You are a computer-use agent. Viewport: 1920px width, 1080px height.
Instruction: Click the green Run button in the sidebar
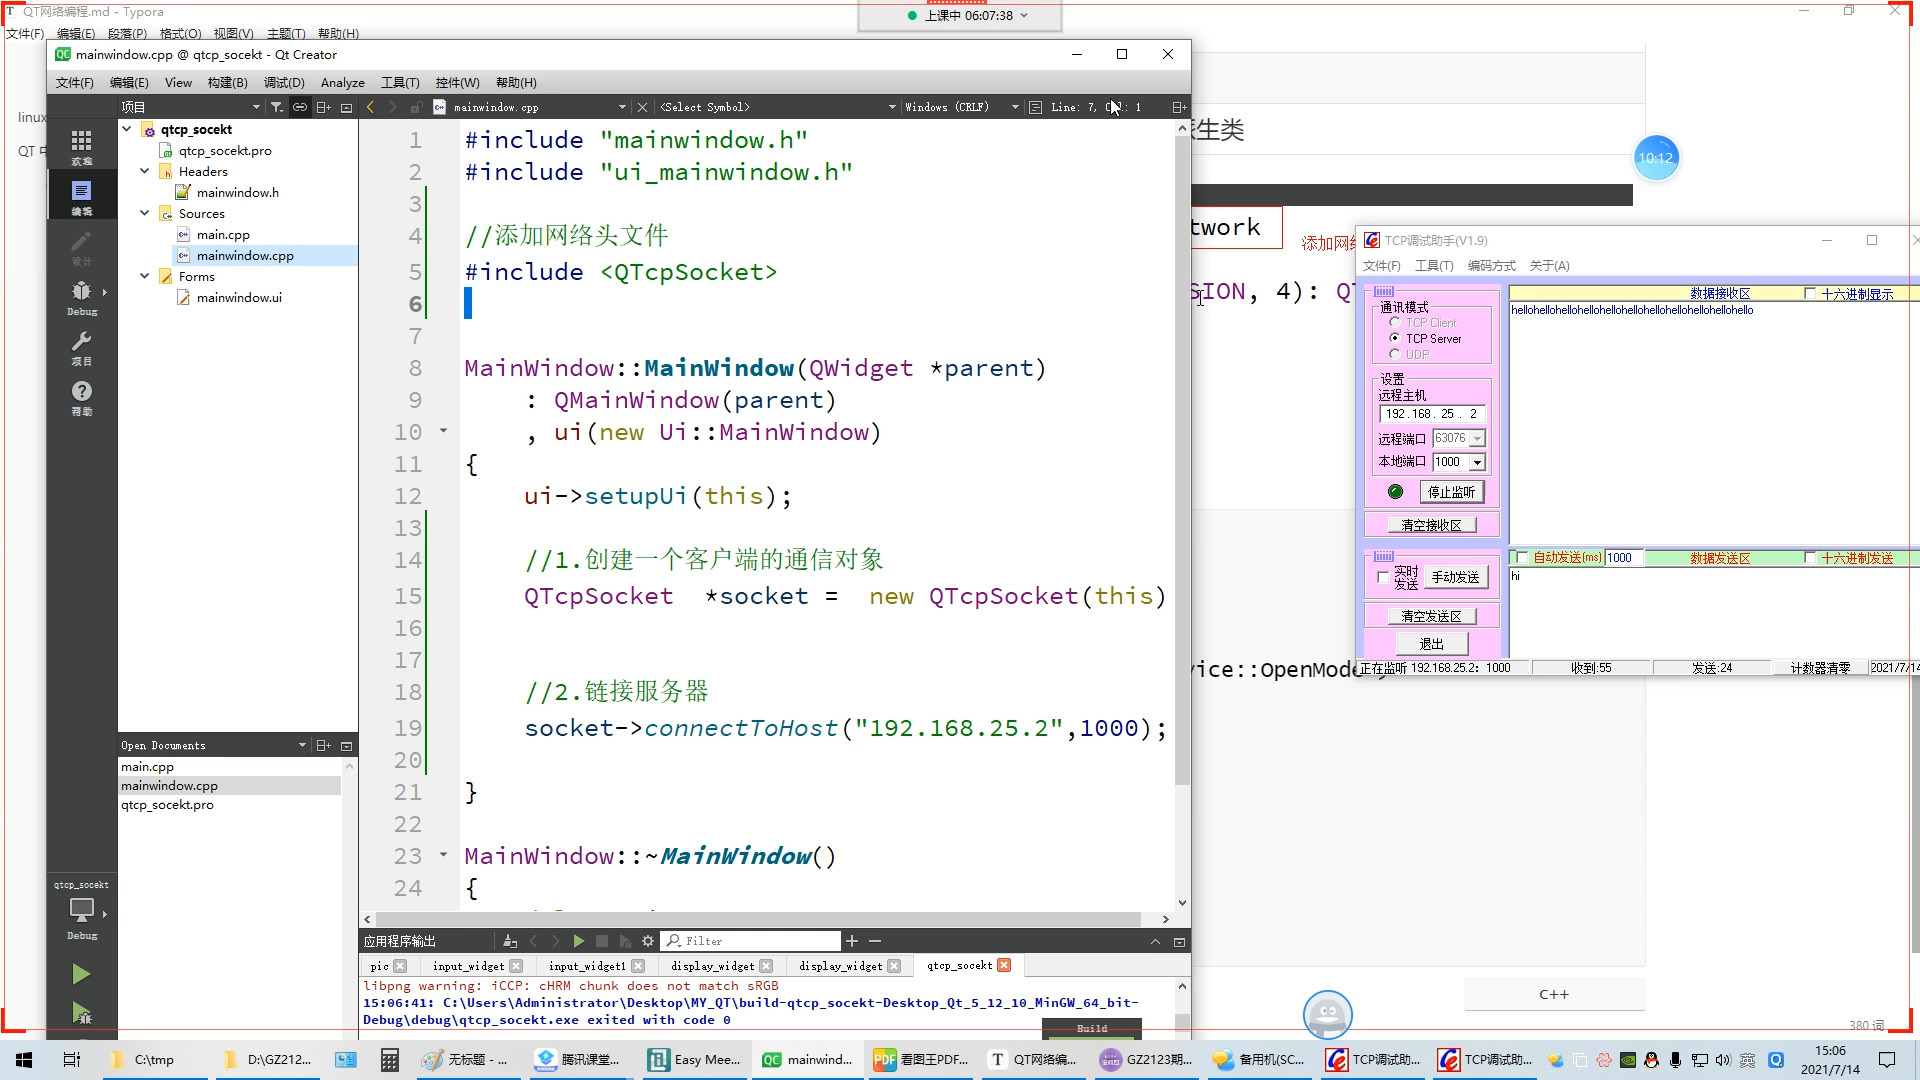[x=81, y=974]
